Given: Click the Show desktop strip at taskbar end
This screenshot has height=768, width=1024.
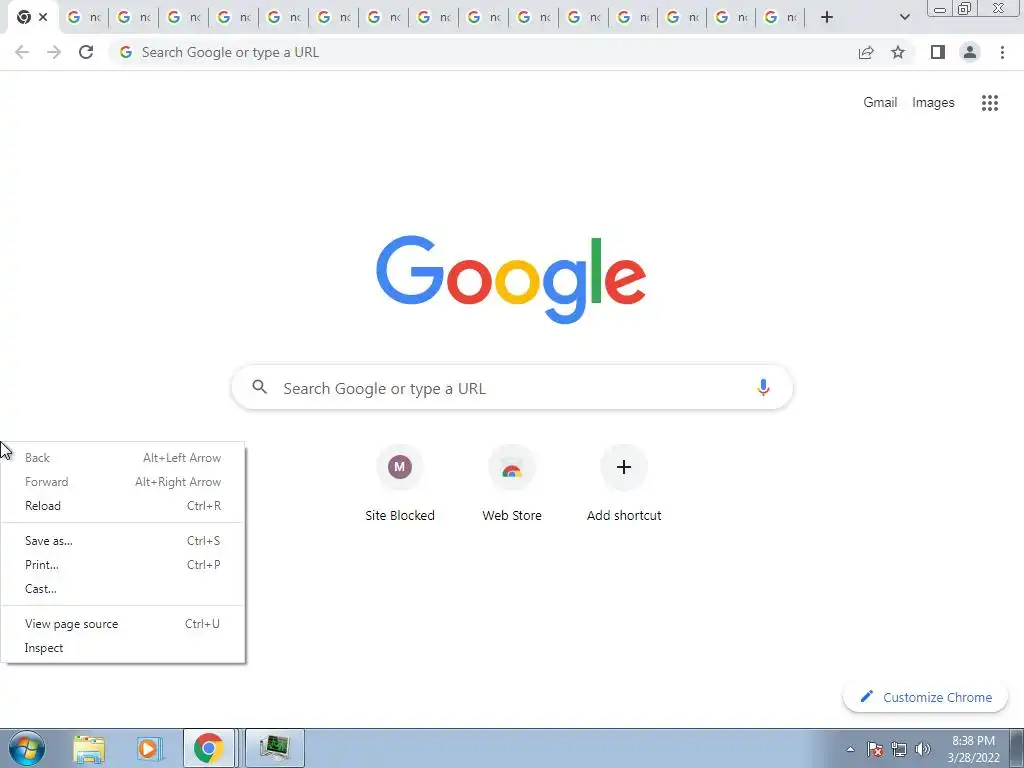Looking at the screenshot, I should [1016, 748].
